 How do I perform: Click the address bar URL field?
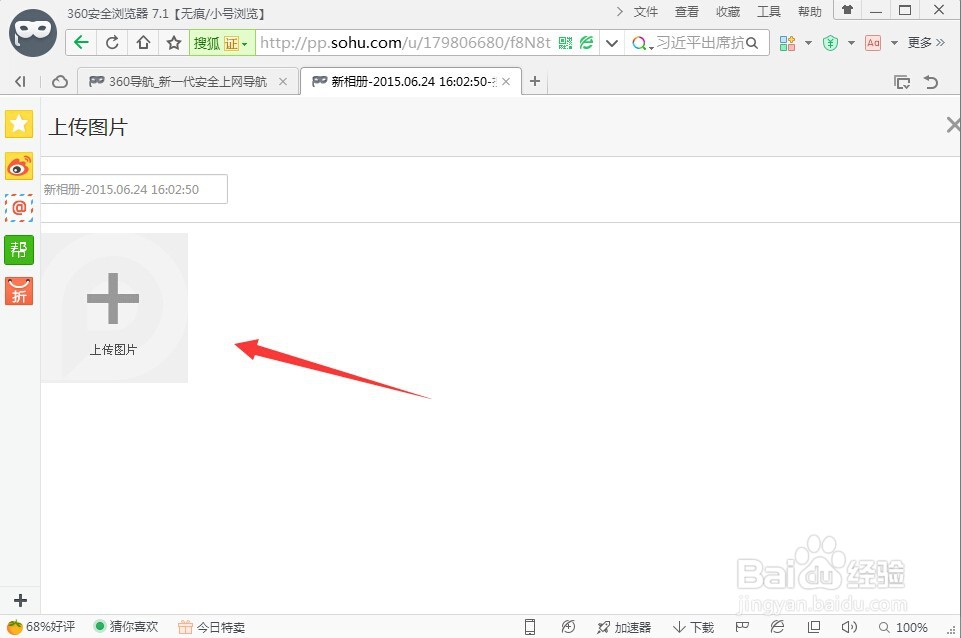click(405, 42)
